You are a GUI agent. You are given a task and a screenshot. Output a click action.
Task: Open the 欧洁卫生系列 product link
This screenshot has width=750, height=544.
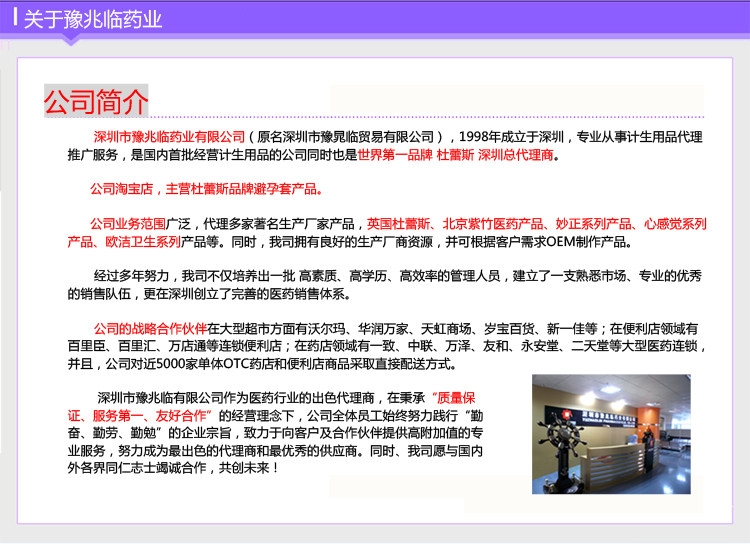(143, 241)
